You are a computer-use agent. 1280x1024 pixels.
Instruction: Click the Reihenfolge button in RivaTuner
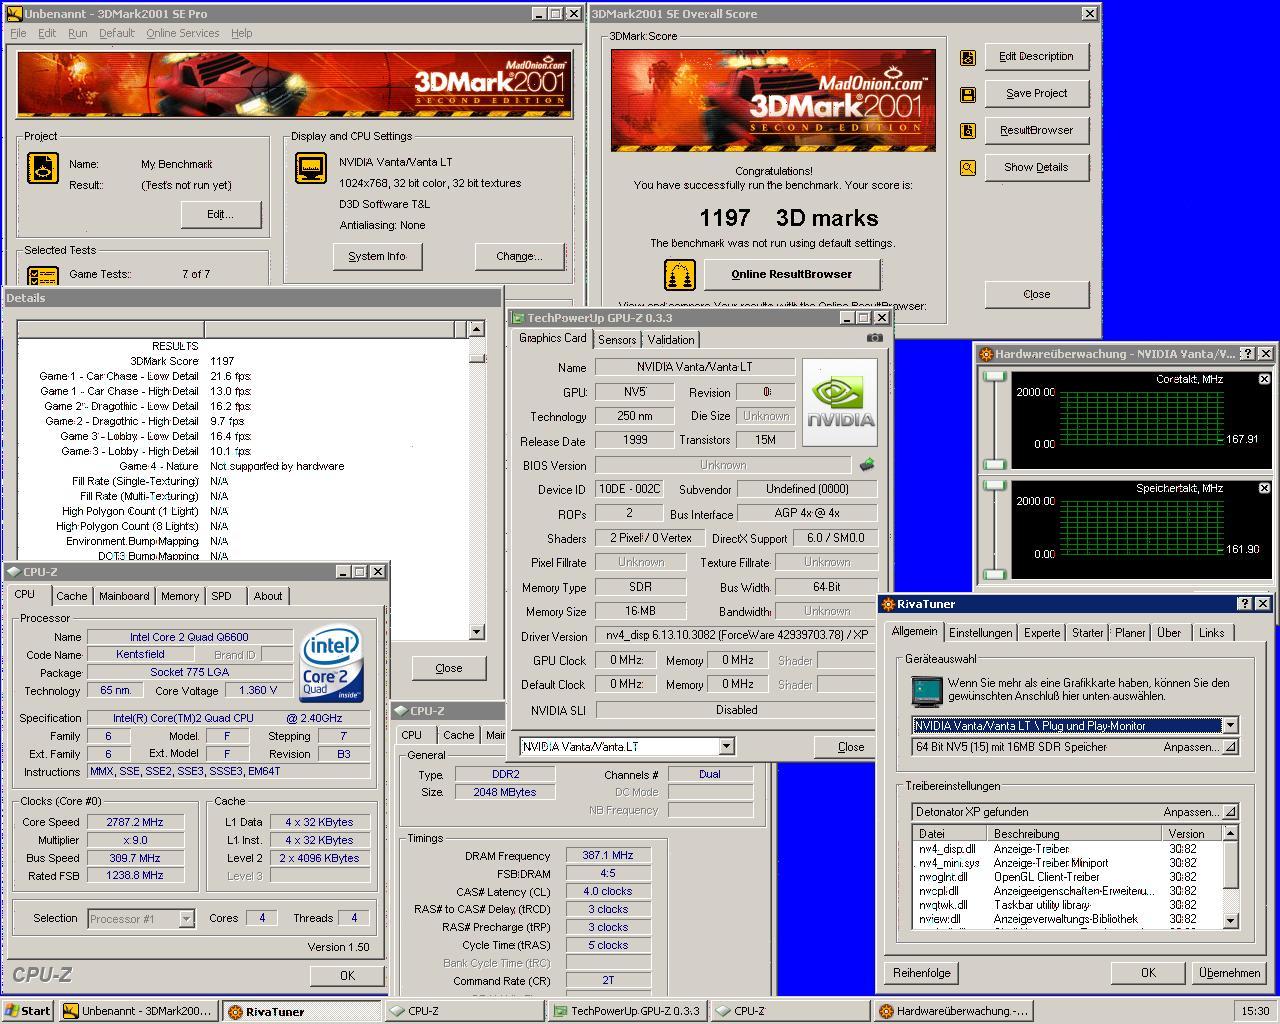click(922, 972)
